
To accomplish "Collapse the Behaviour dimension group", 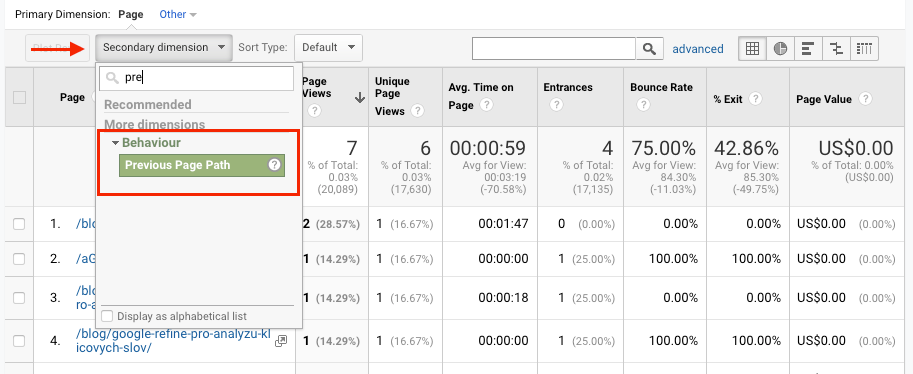I will coord(147,143).
